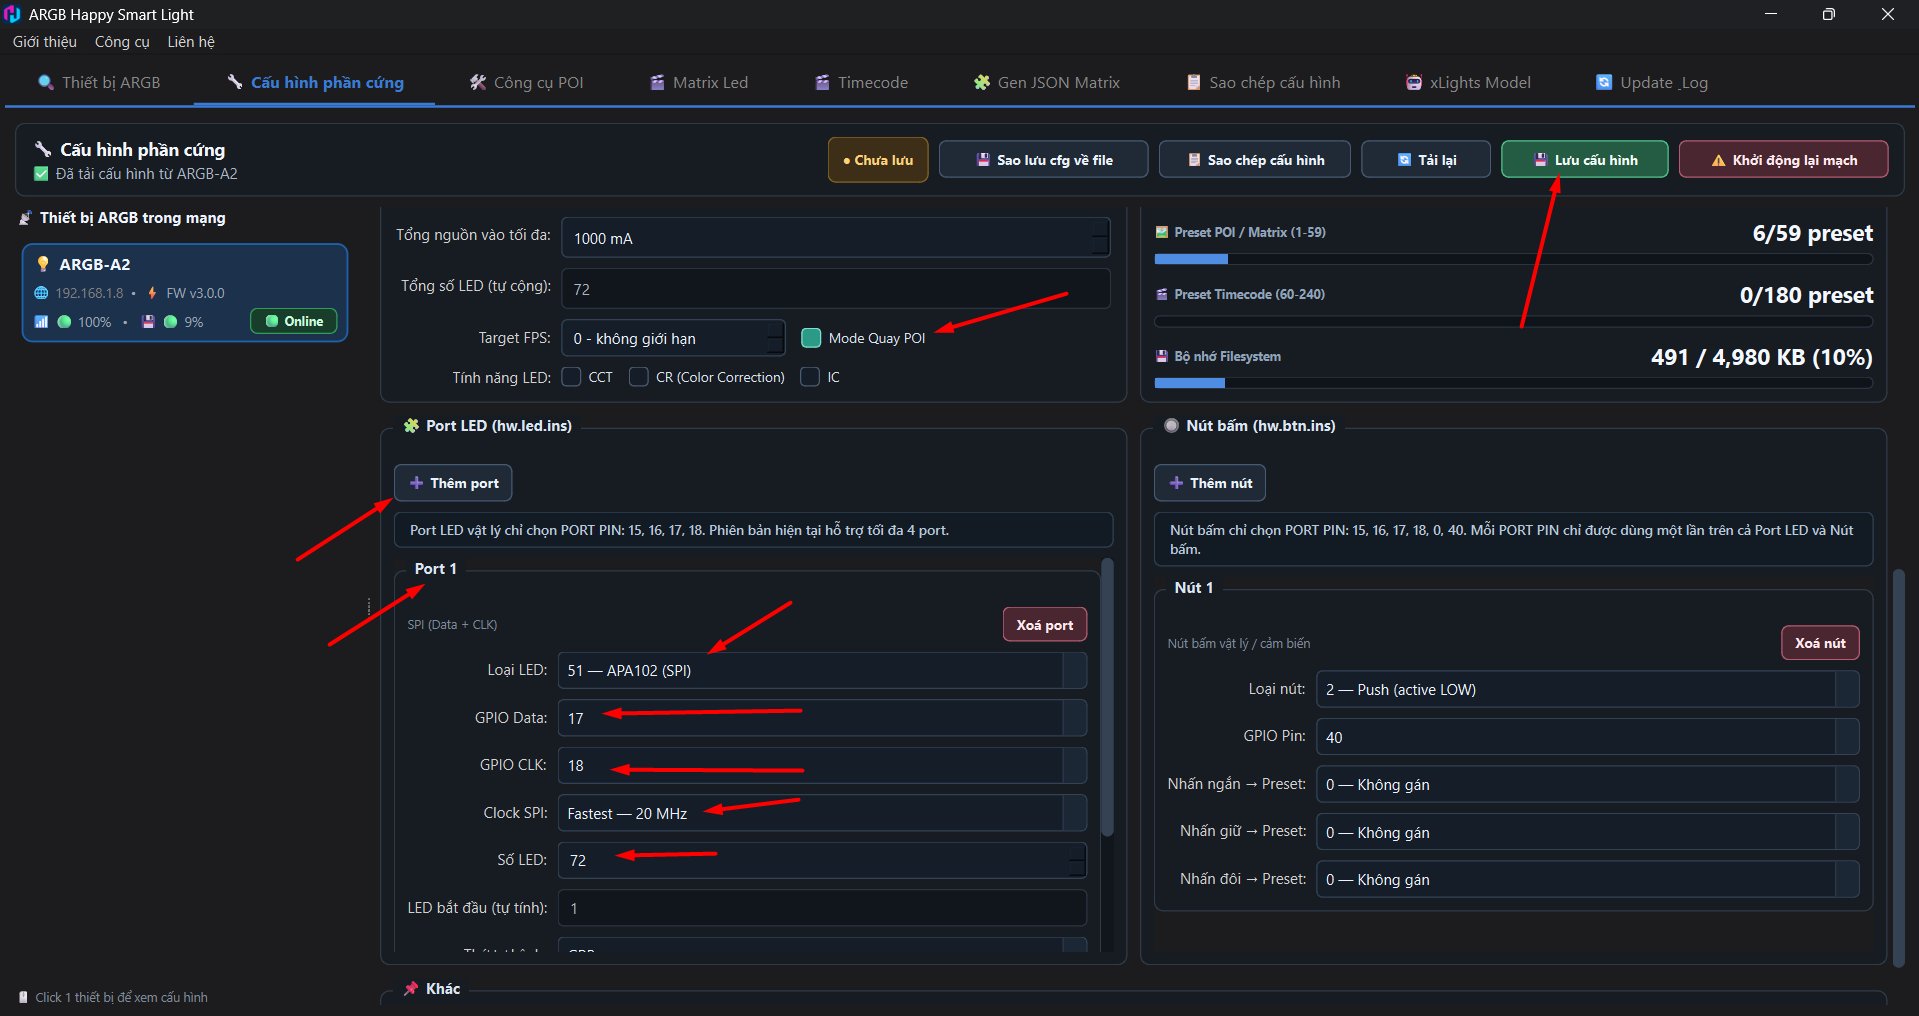Delete Port 1 with Xoá port
The image size is (1919, 1016).
1045,625
